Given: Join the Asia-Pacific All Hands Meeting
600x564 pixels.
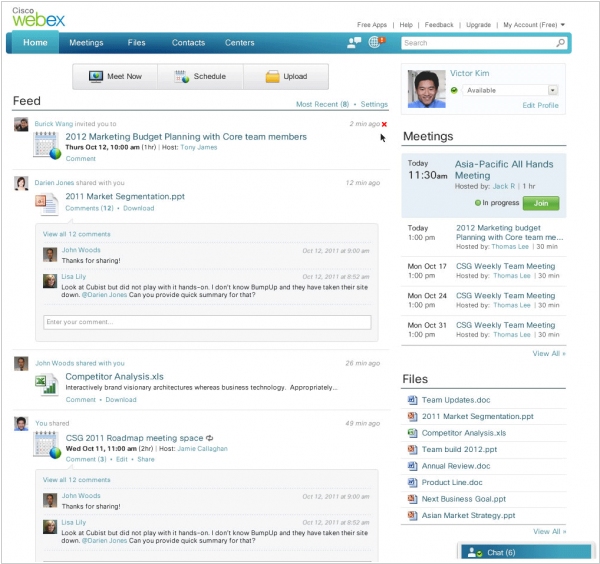Looking at the screenshot, I should (x=541, y=203).
